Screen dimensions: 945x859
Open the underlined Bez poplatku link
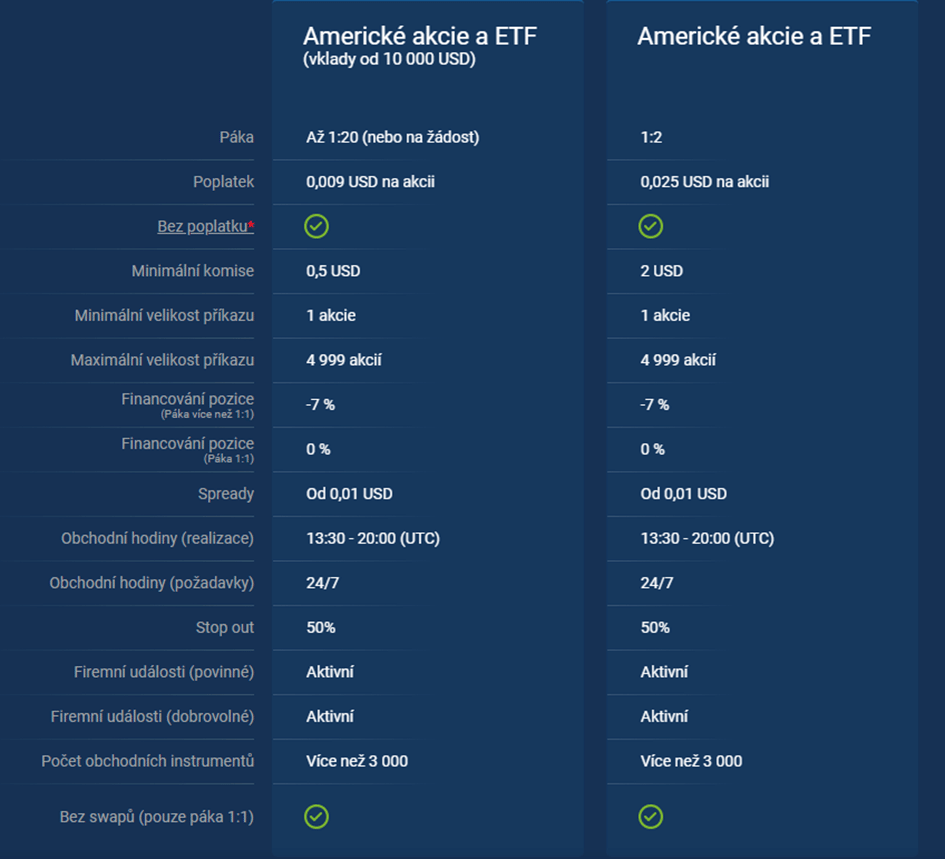click(202, 227)
